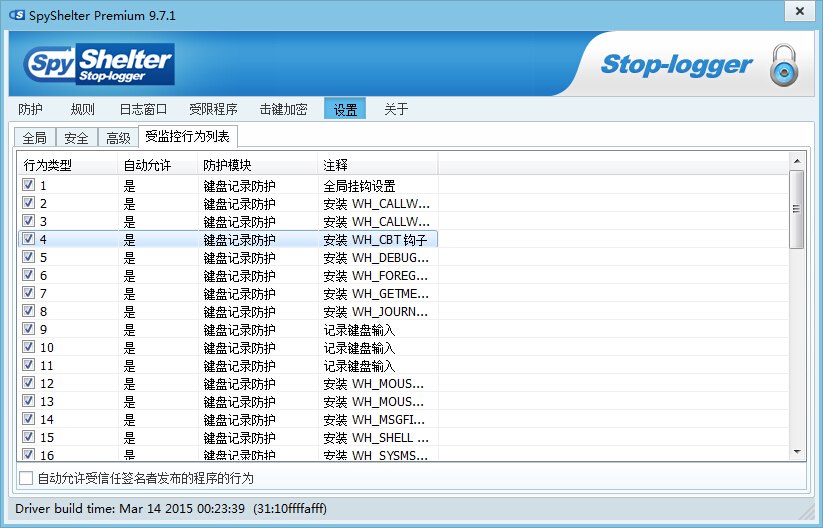Switch to the 安全 sub-tab

[x=77, y=138]
